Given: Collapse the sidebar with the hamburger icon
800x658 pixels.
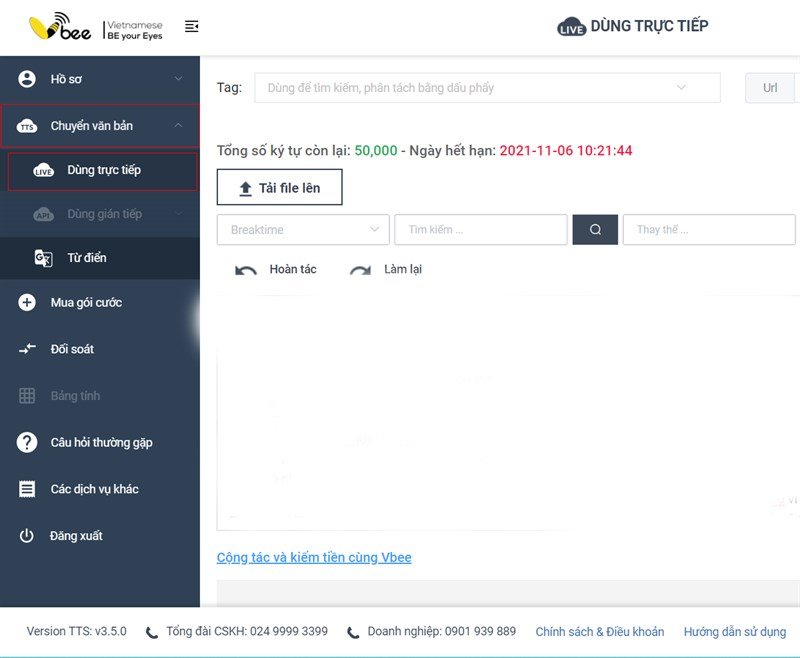Looking at the screenshot, I should point(191,26).
